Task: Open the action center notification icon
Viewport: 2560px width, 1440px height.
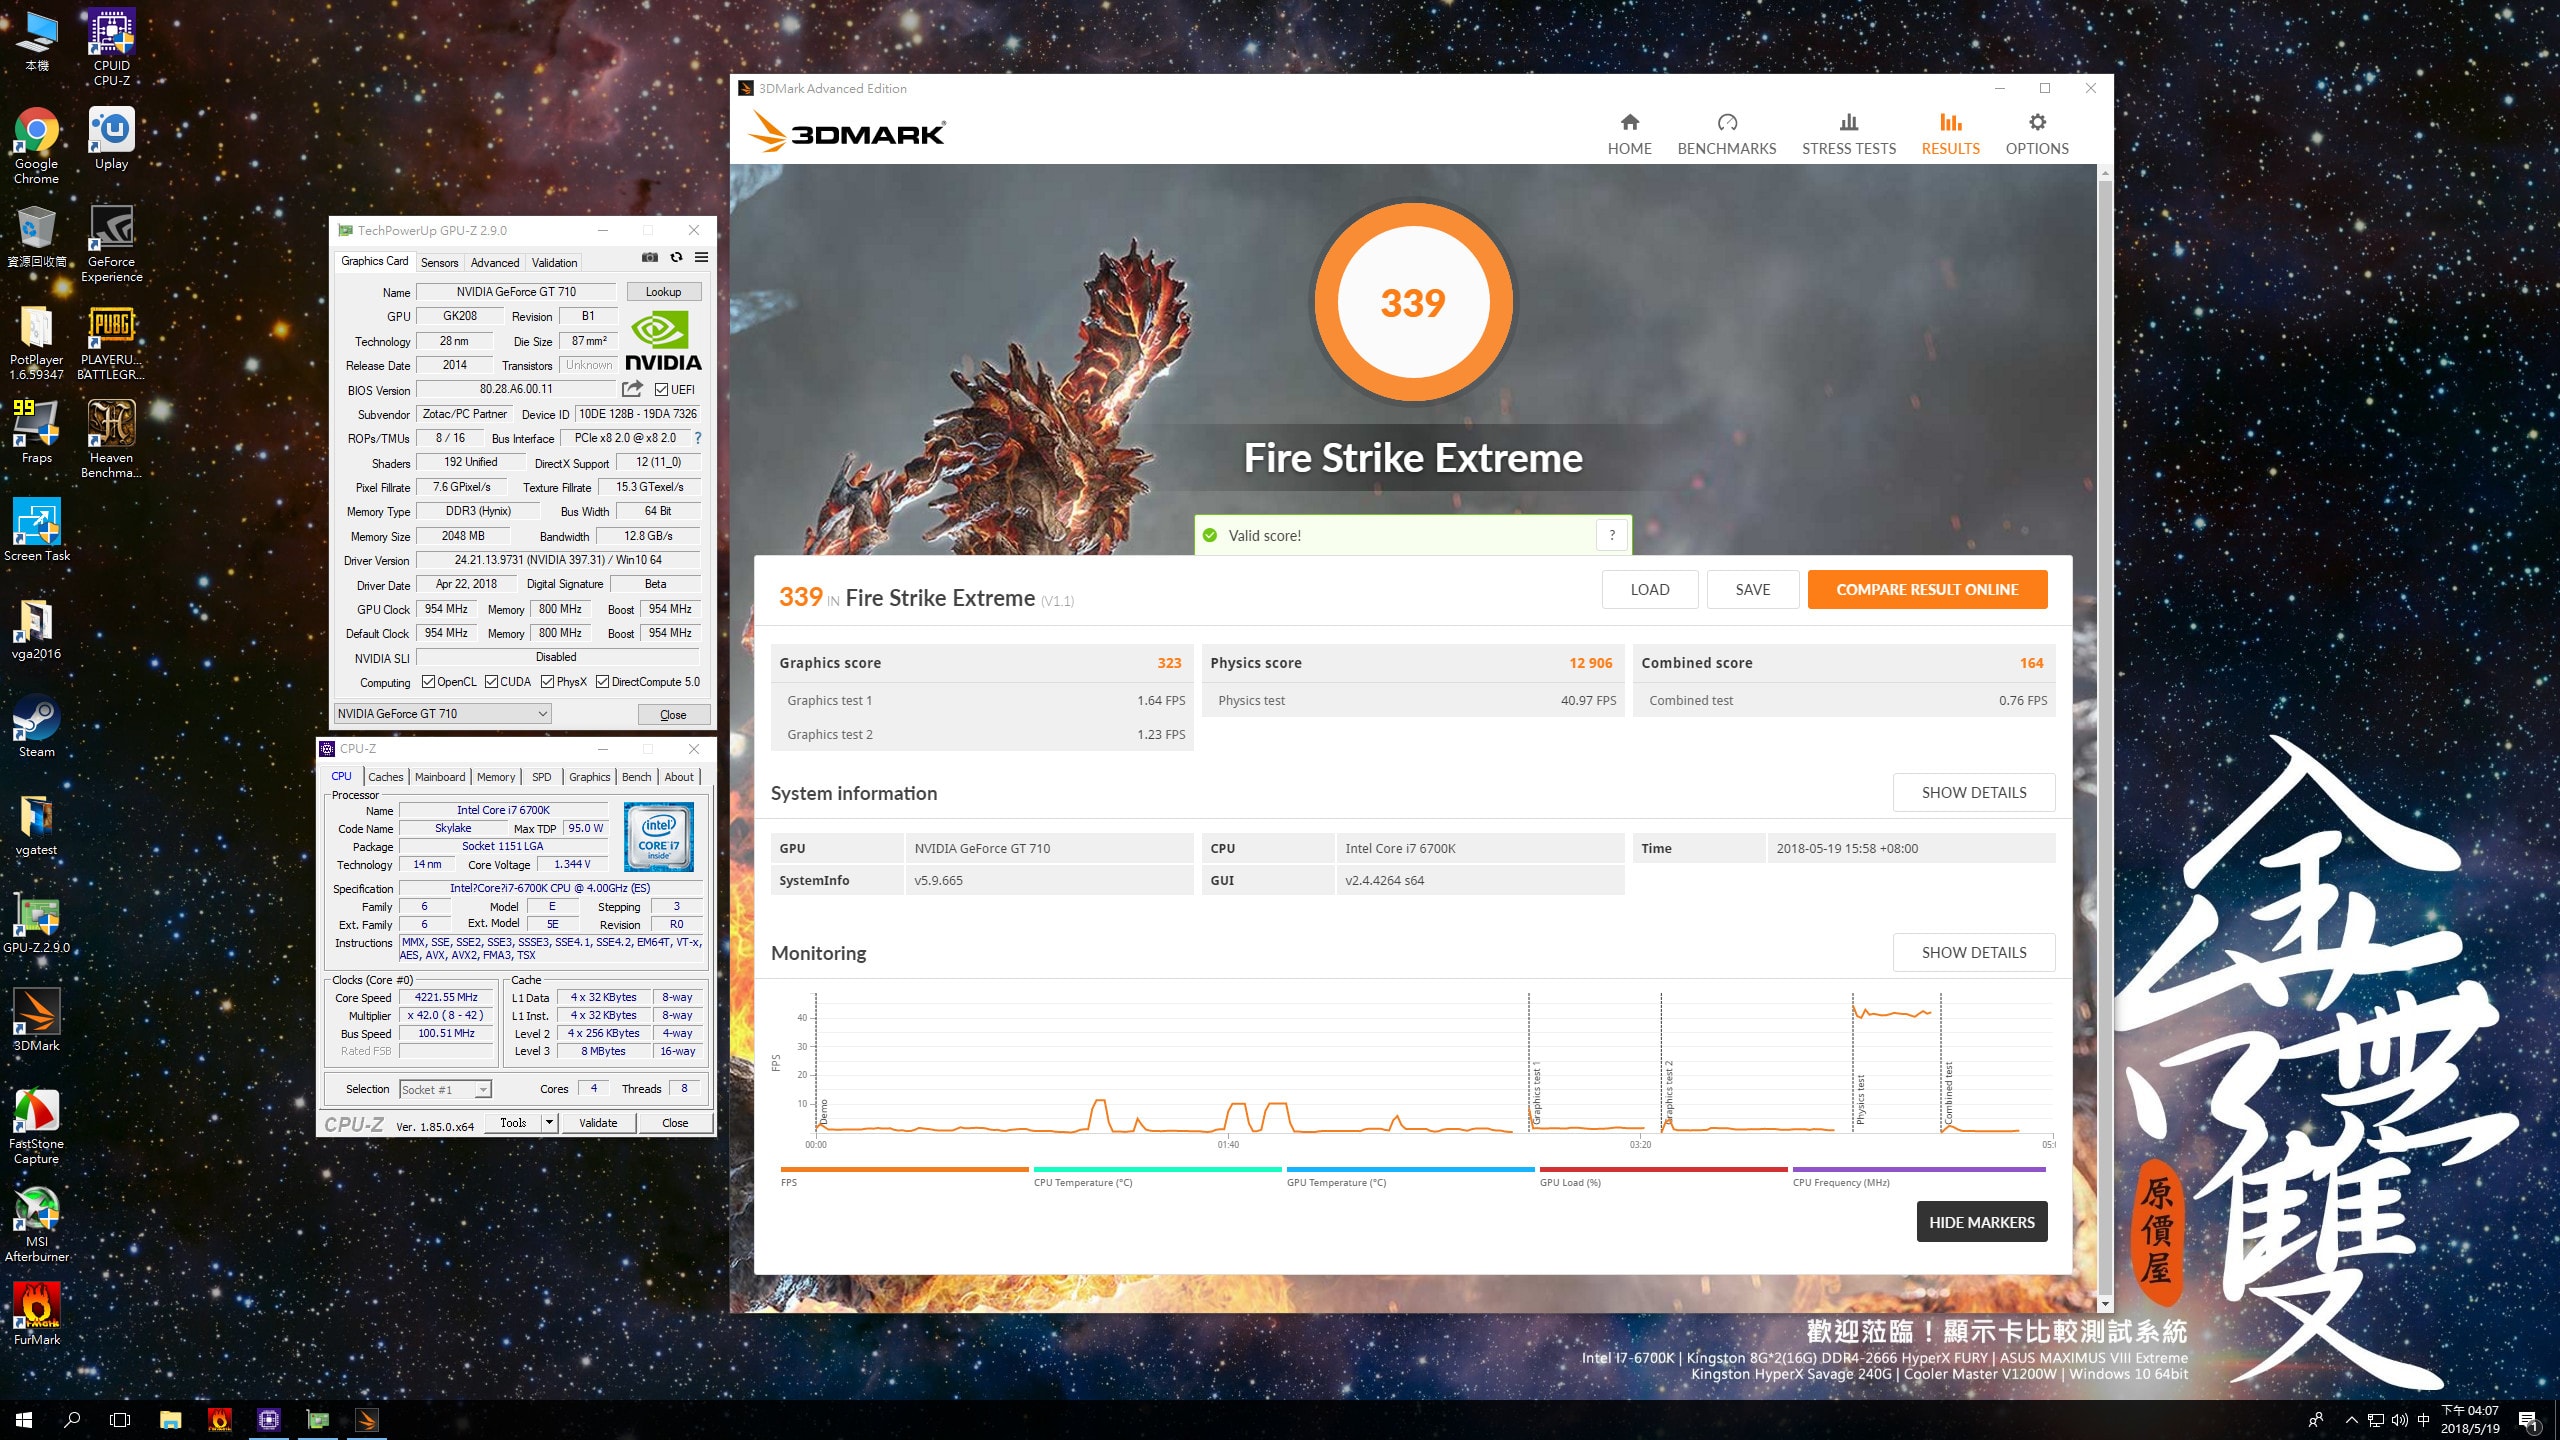Action: click(2528, 1420)
